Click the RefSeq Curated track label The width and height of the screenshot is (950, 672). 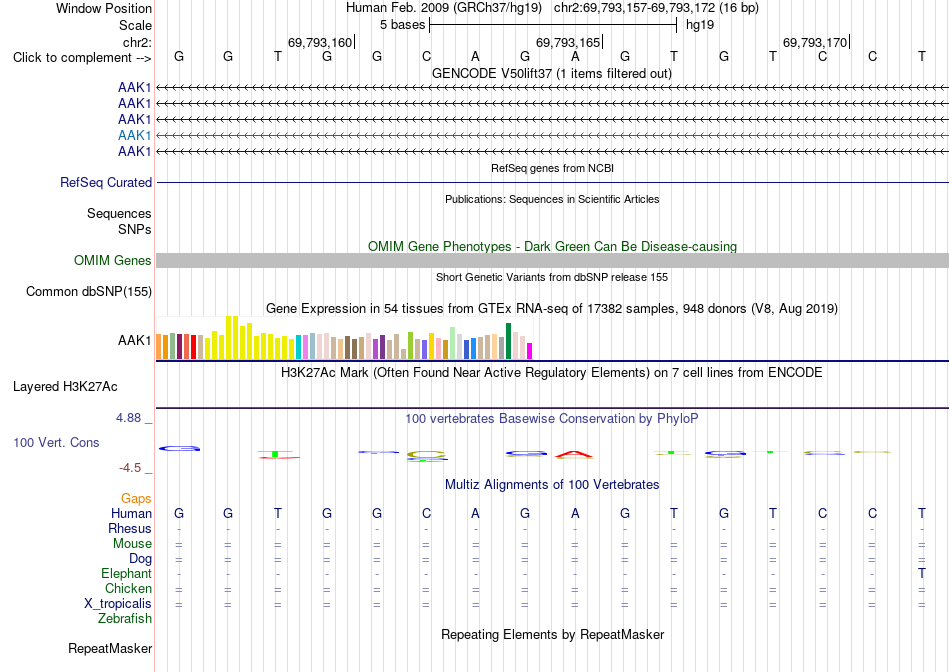point(106,182)
